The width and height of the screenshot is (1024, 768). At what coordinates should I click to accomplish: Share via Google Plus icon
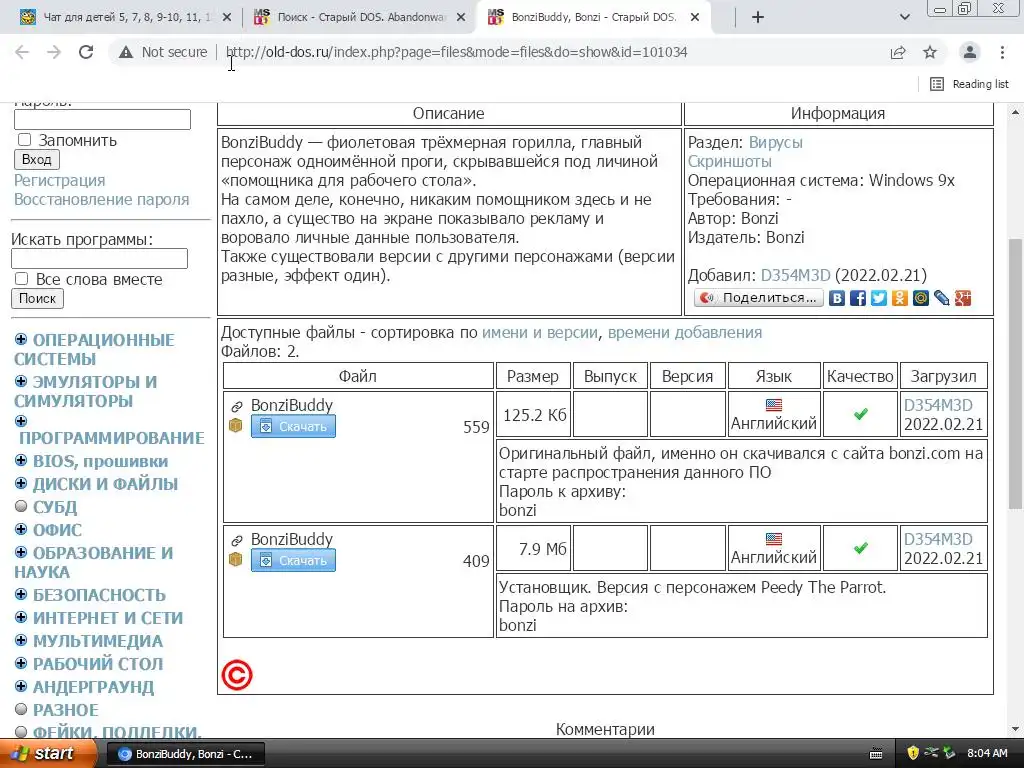963,298
